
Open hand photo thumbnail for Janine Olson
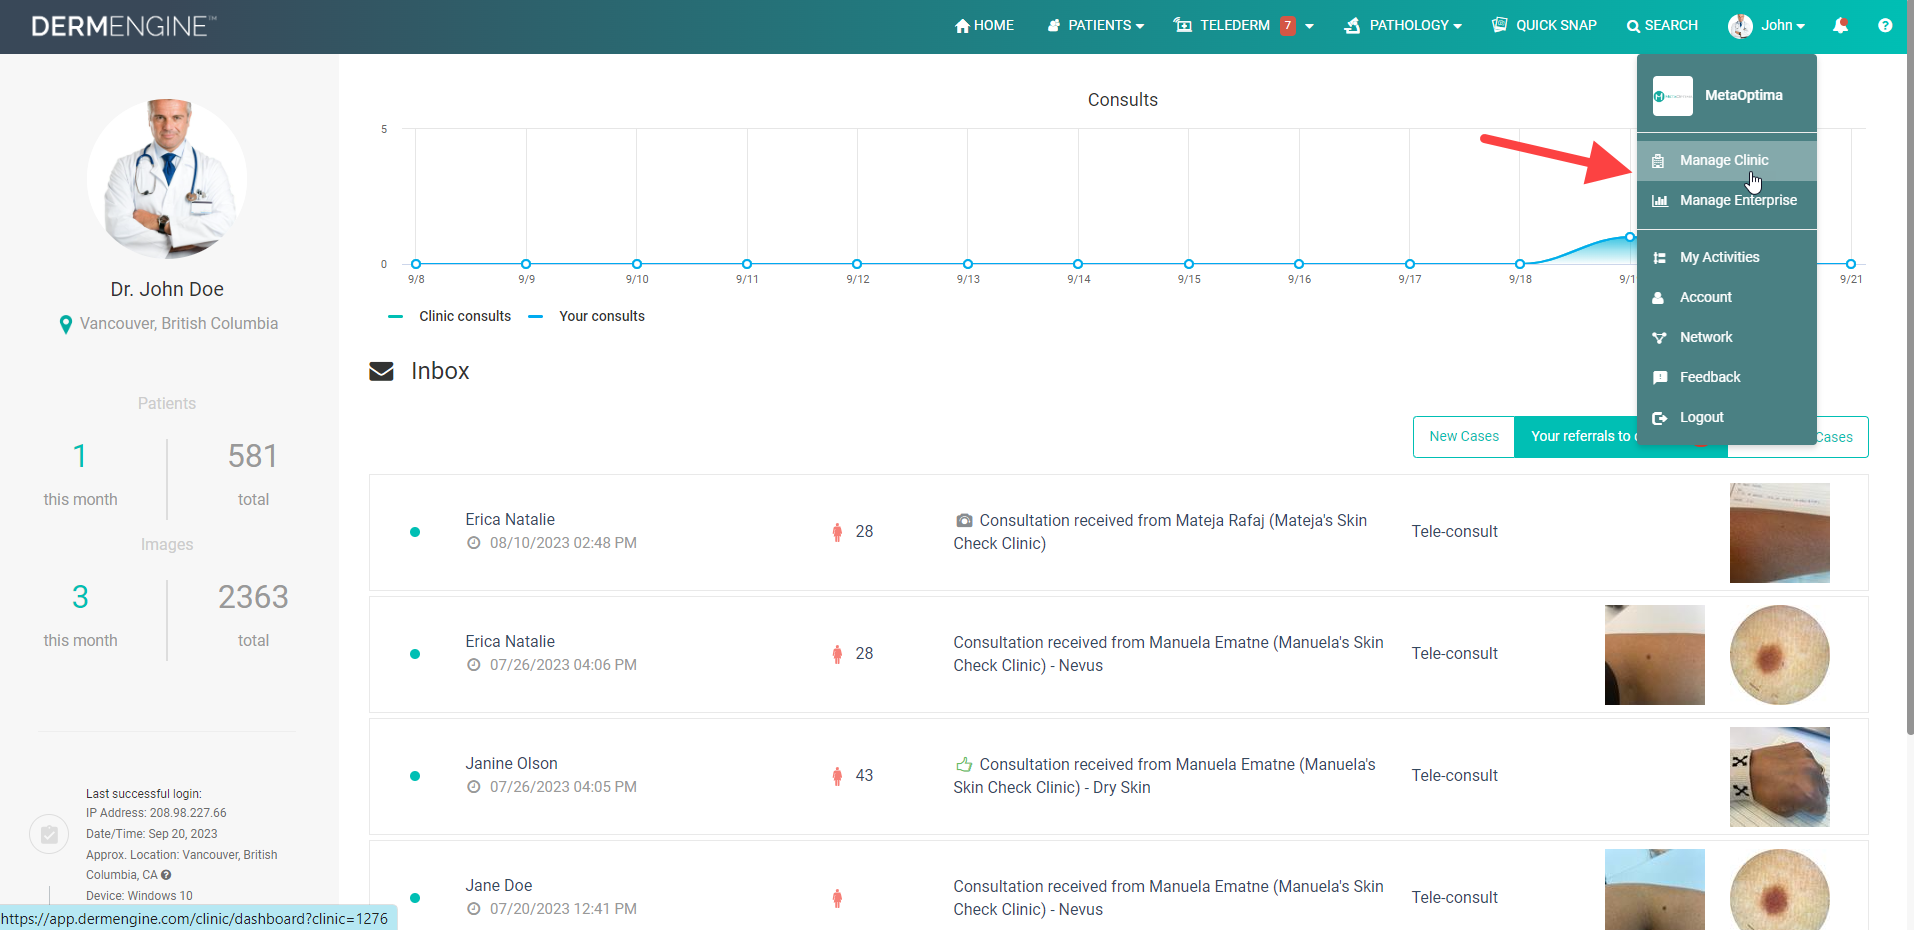click(x=1780, y=778)
